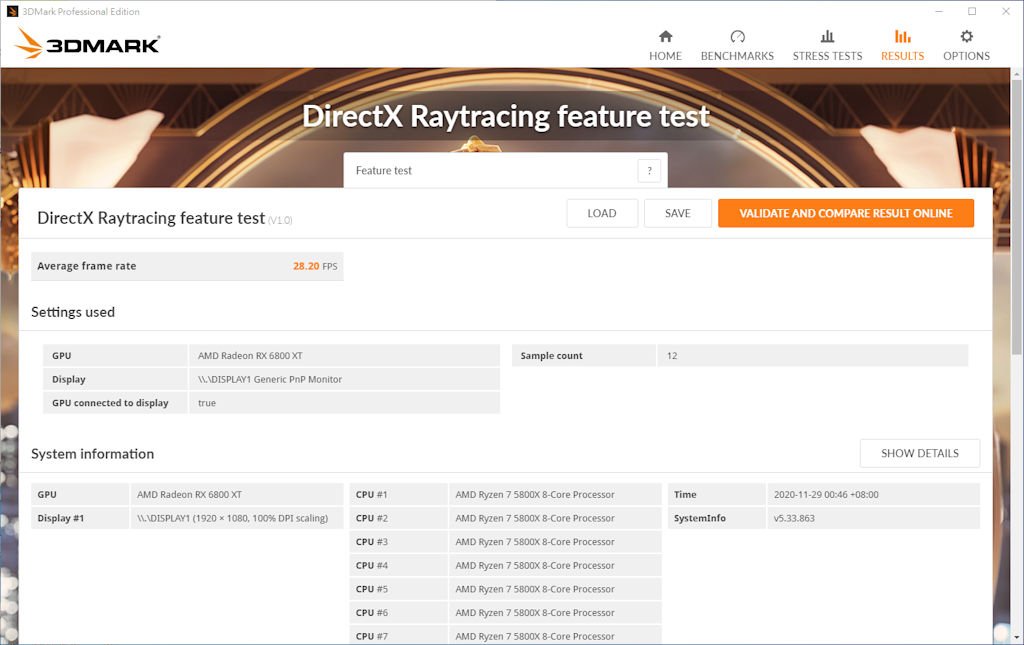Image resolution: width=1024 pixels, height=645 pixels.
Task: Click the Display #1 resolution value
Action: click(232, 518)
